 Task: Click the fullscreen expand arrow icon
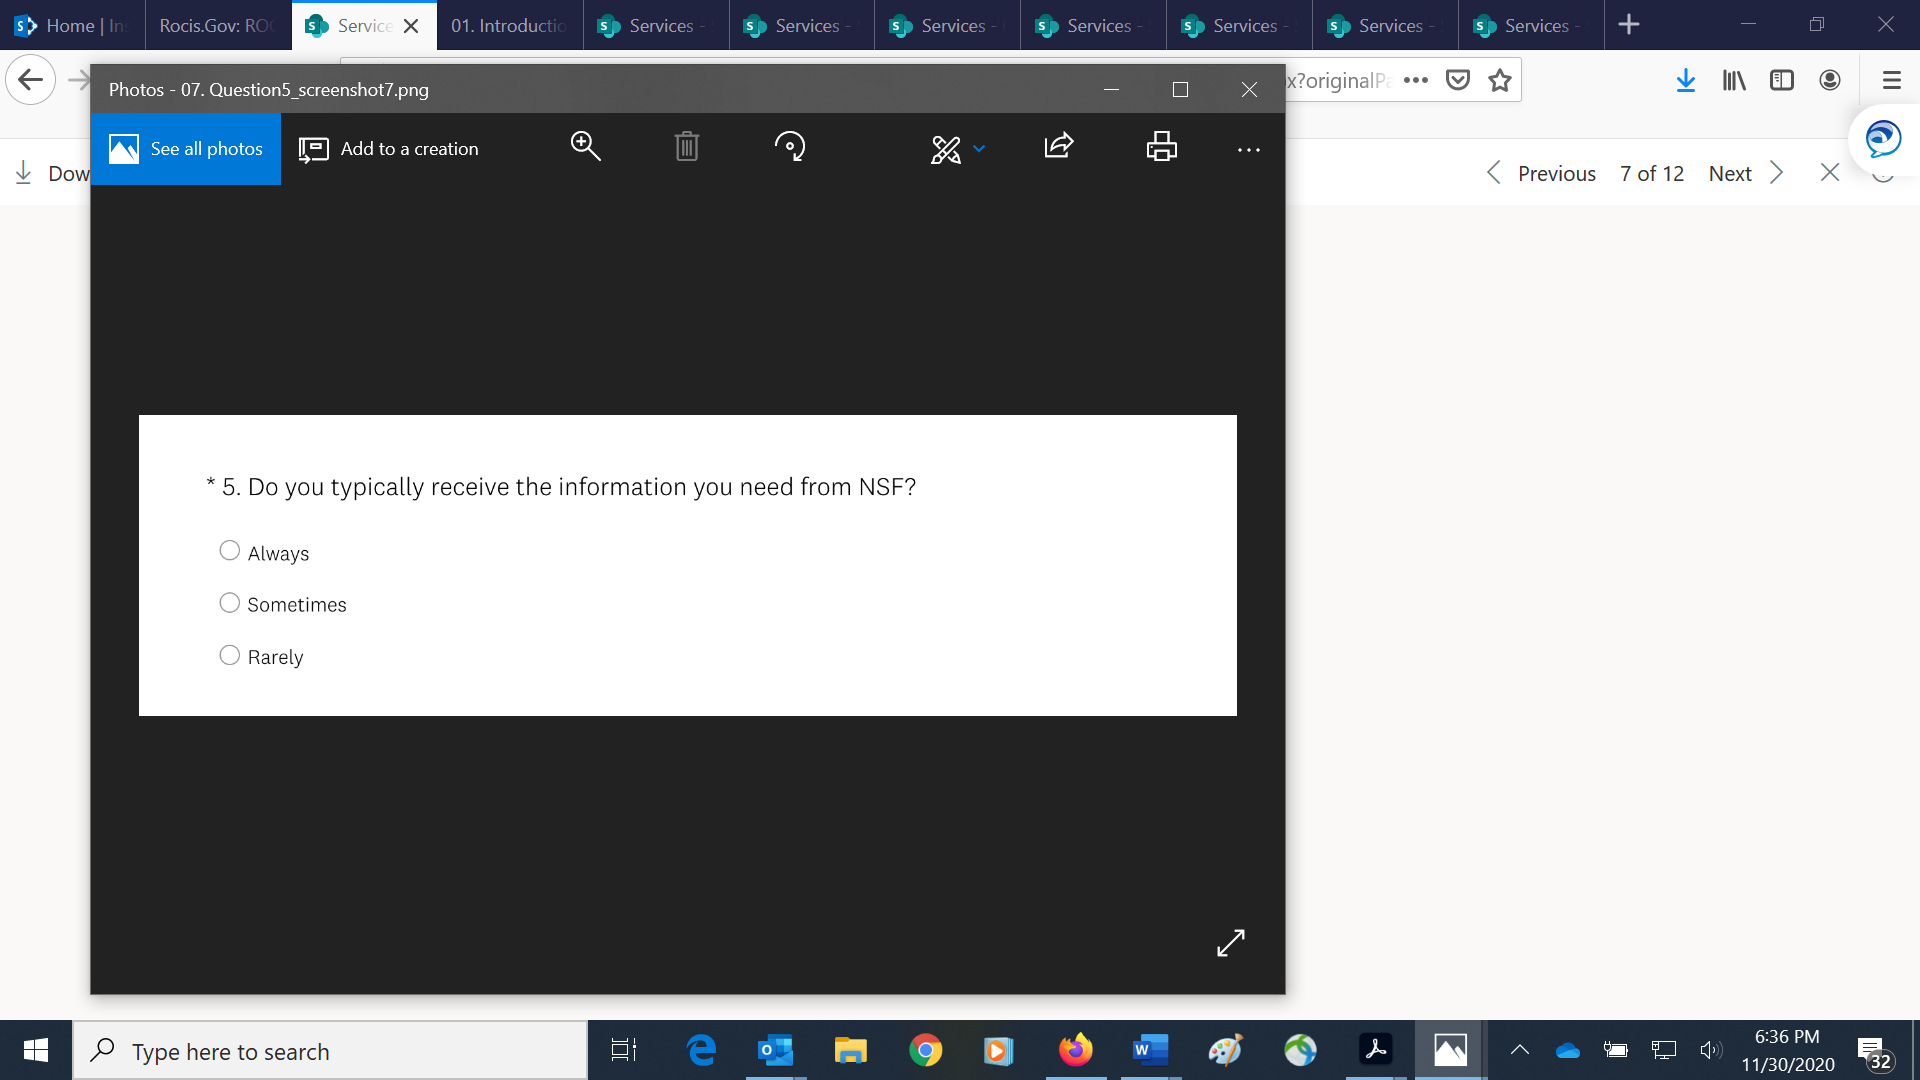pos(1230,942)
